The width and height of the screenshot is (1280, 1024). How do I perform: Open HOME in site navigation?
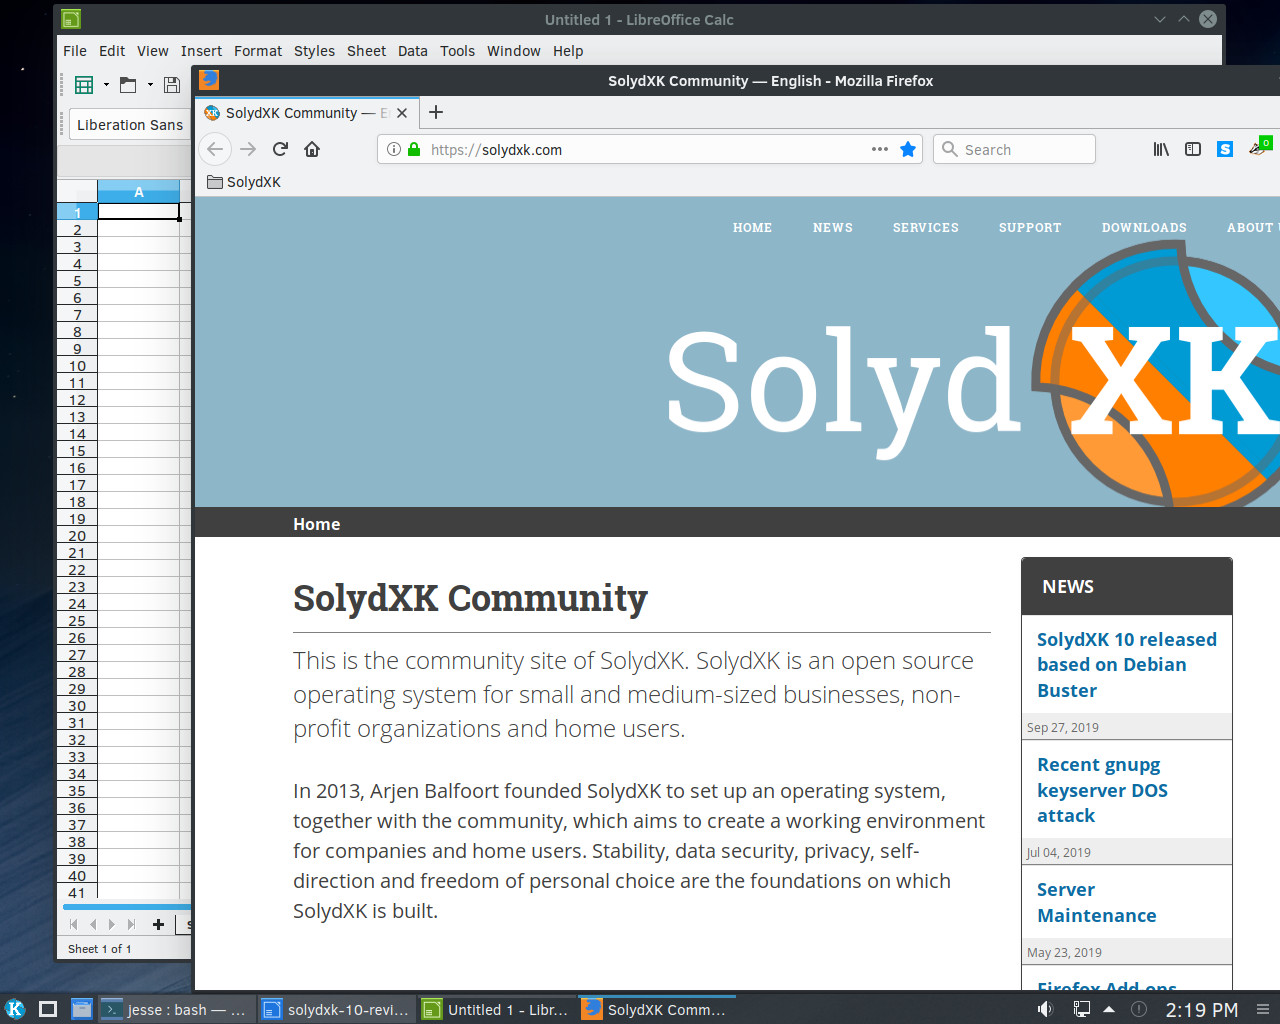[x=752, y=228]
